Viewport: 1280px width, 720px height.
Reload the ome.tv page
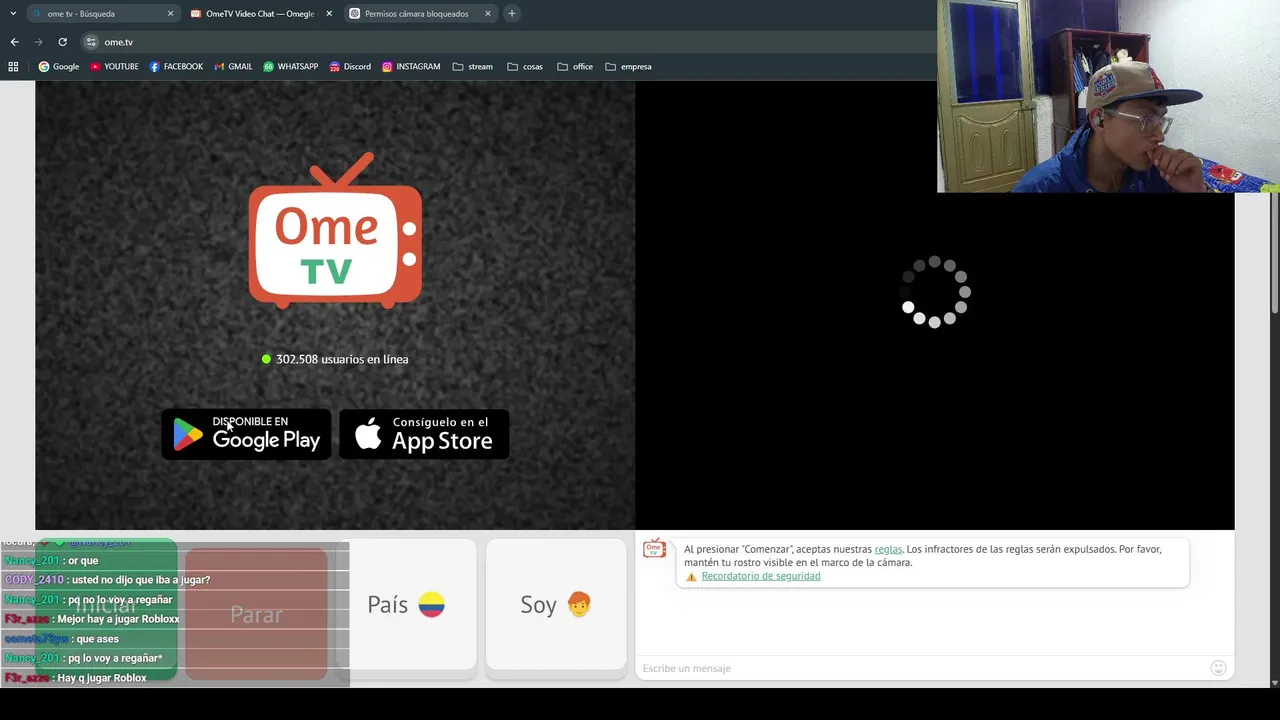(x=62, y=42)
